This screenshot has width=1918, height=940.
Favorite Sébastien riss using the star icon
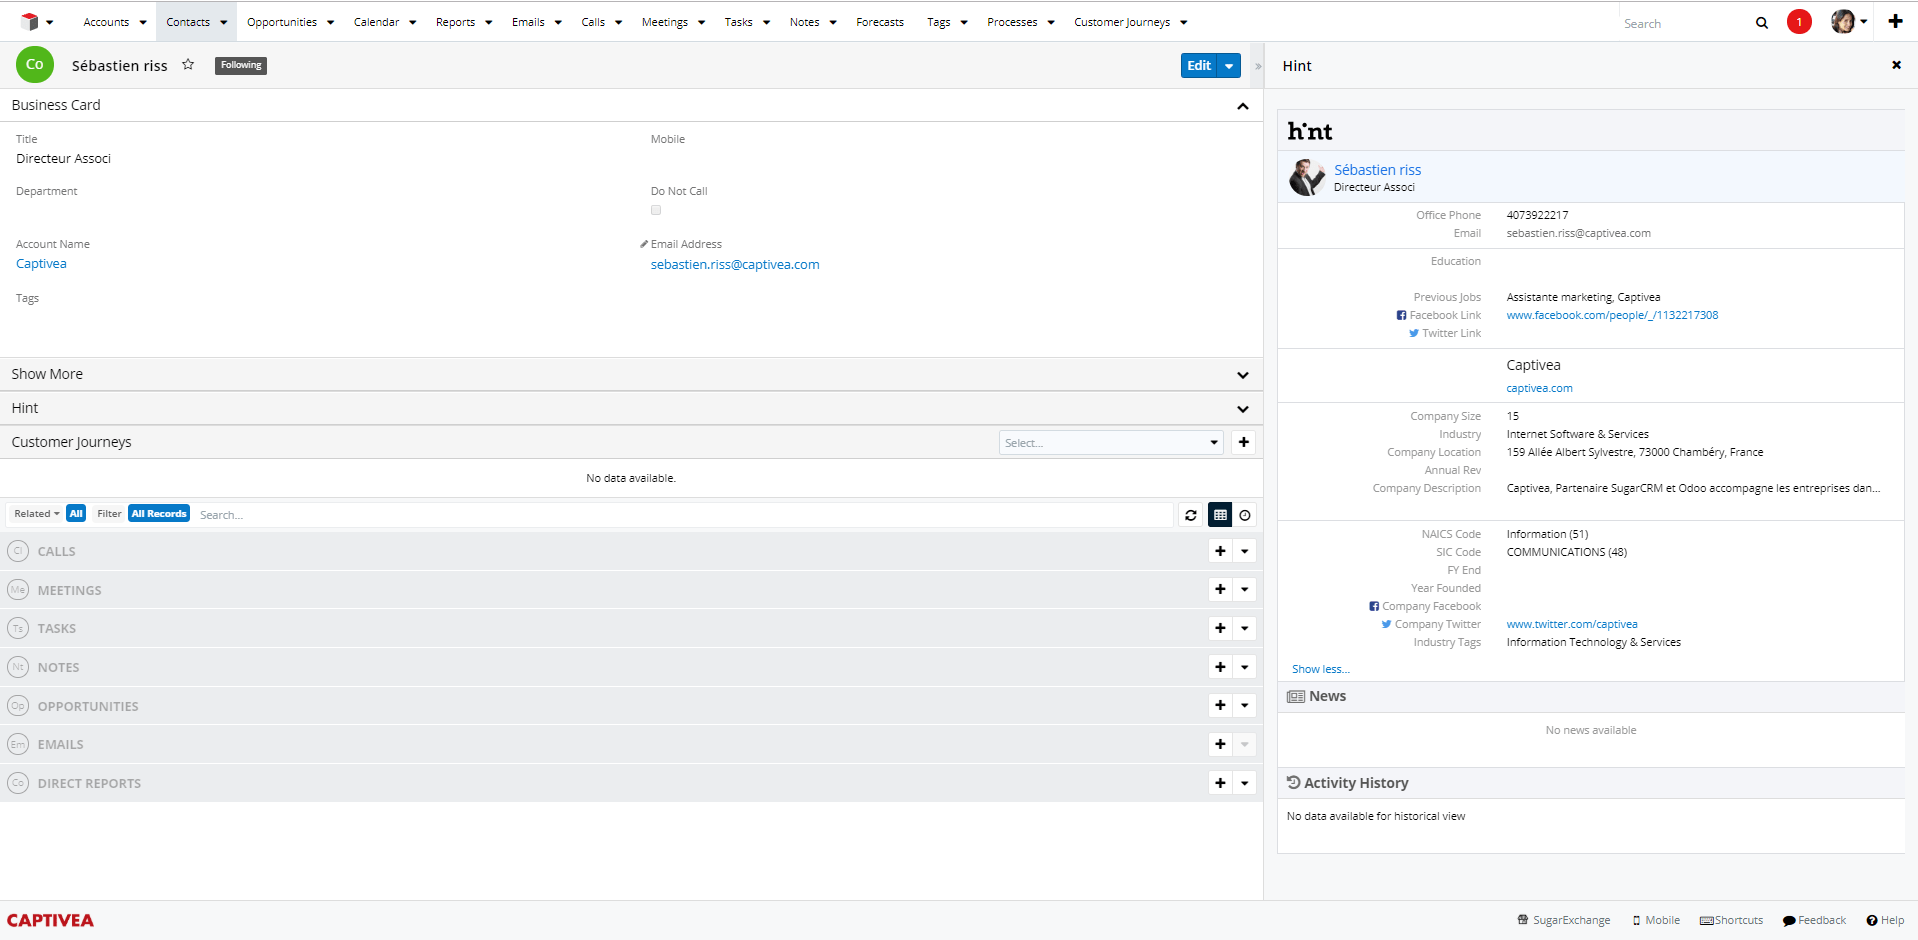click(188, 64)
